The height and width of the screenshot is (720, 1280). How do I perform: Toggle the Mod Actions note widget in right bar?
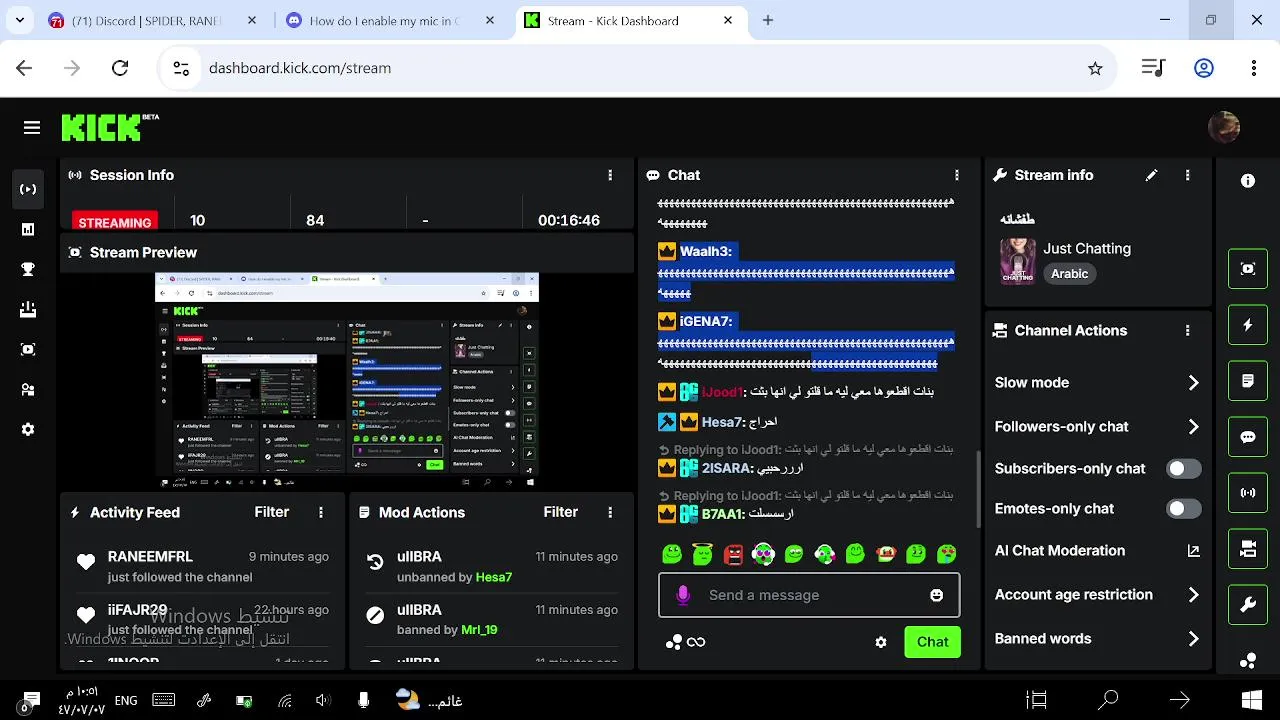pyautogui.click(x=1248, y=381)
